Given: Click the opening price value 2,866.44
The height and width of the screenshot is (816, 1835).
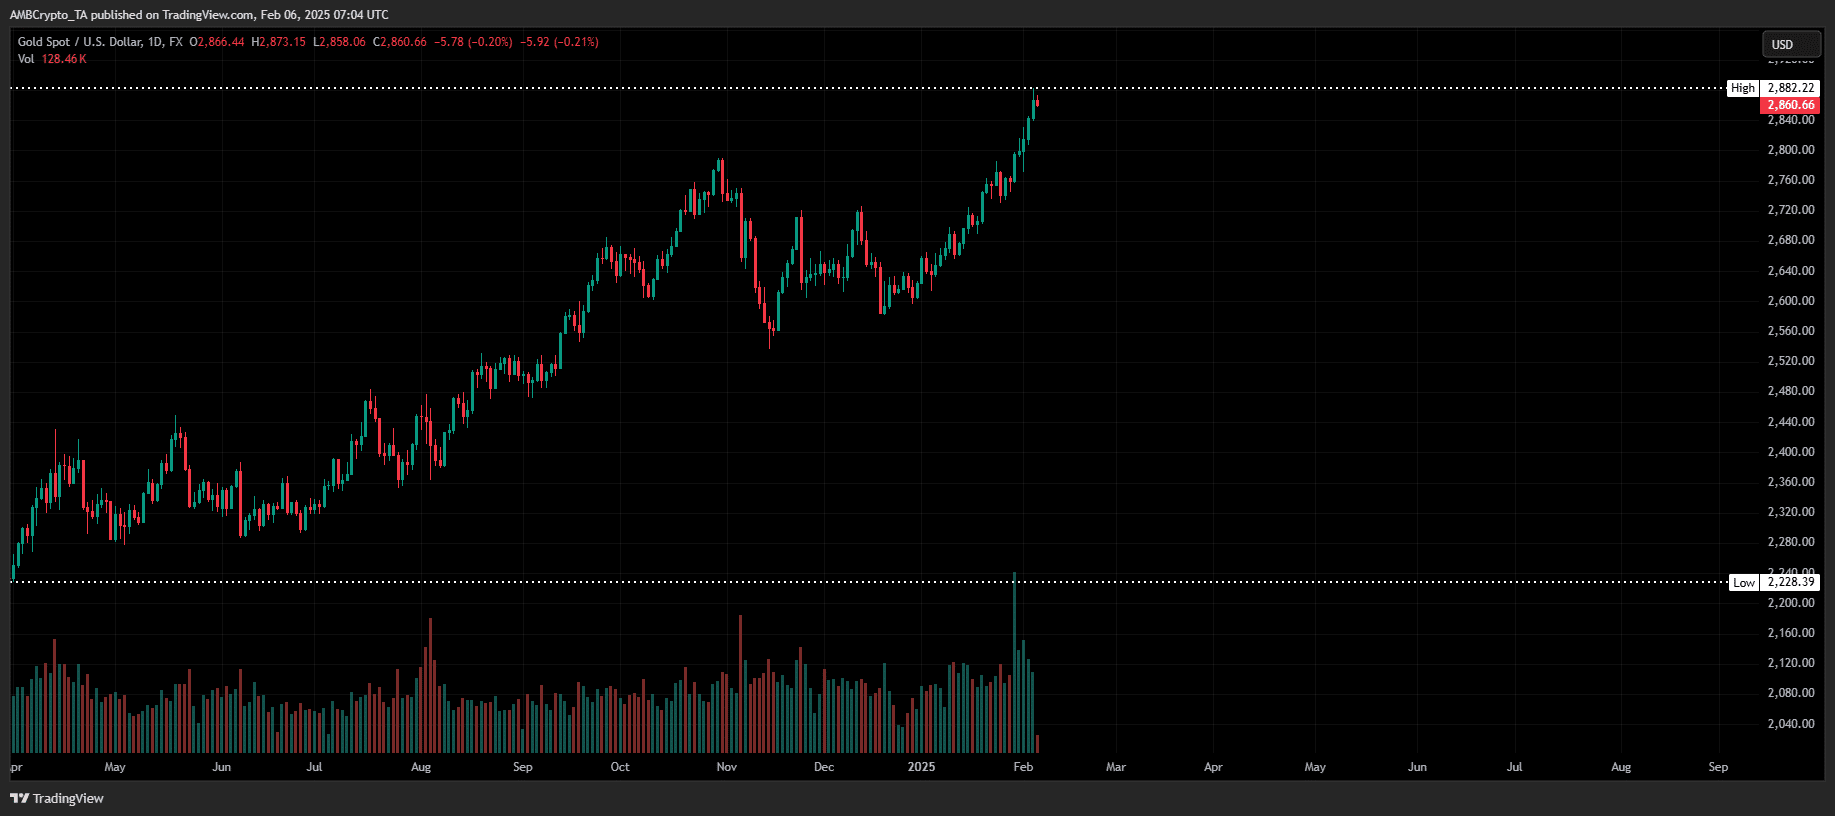Looking at the screenshot, I should (218, 42).
